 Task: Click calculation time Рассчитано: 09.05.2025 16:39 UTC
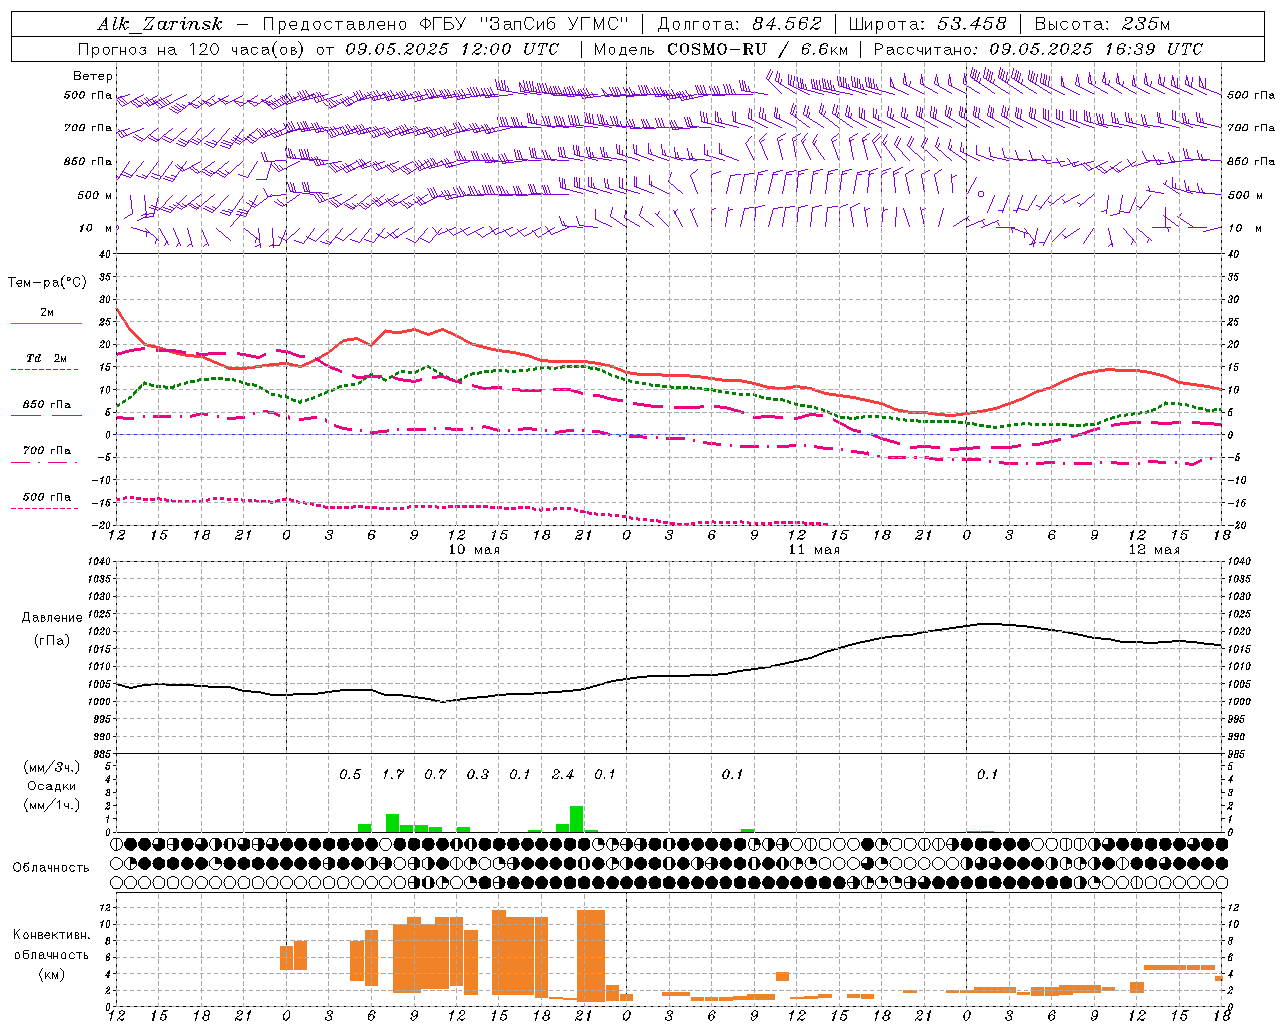pyautogui.click(x=1038, y=49)
